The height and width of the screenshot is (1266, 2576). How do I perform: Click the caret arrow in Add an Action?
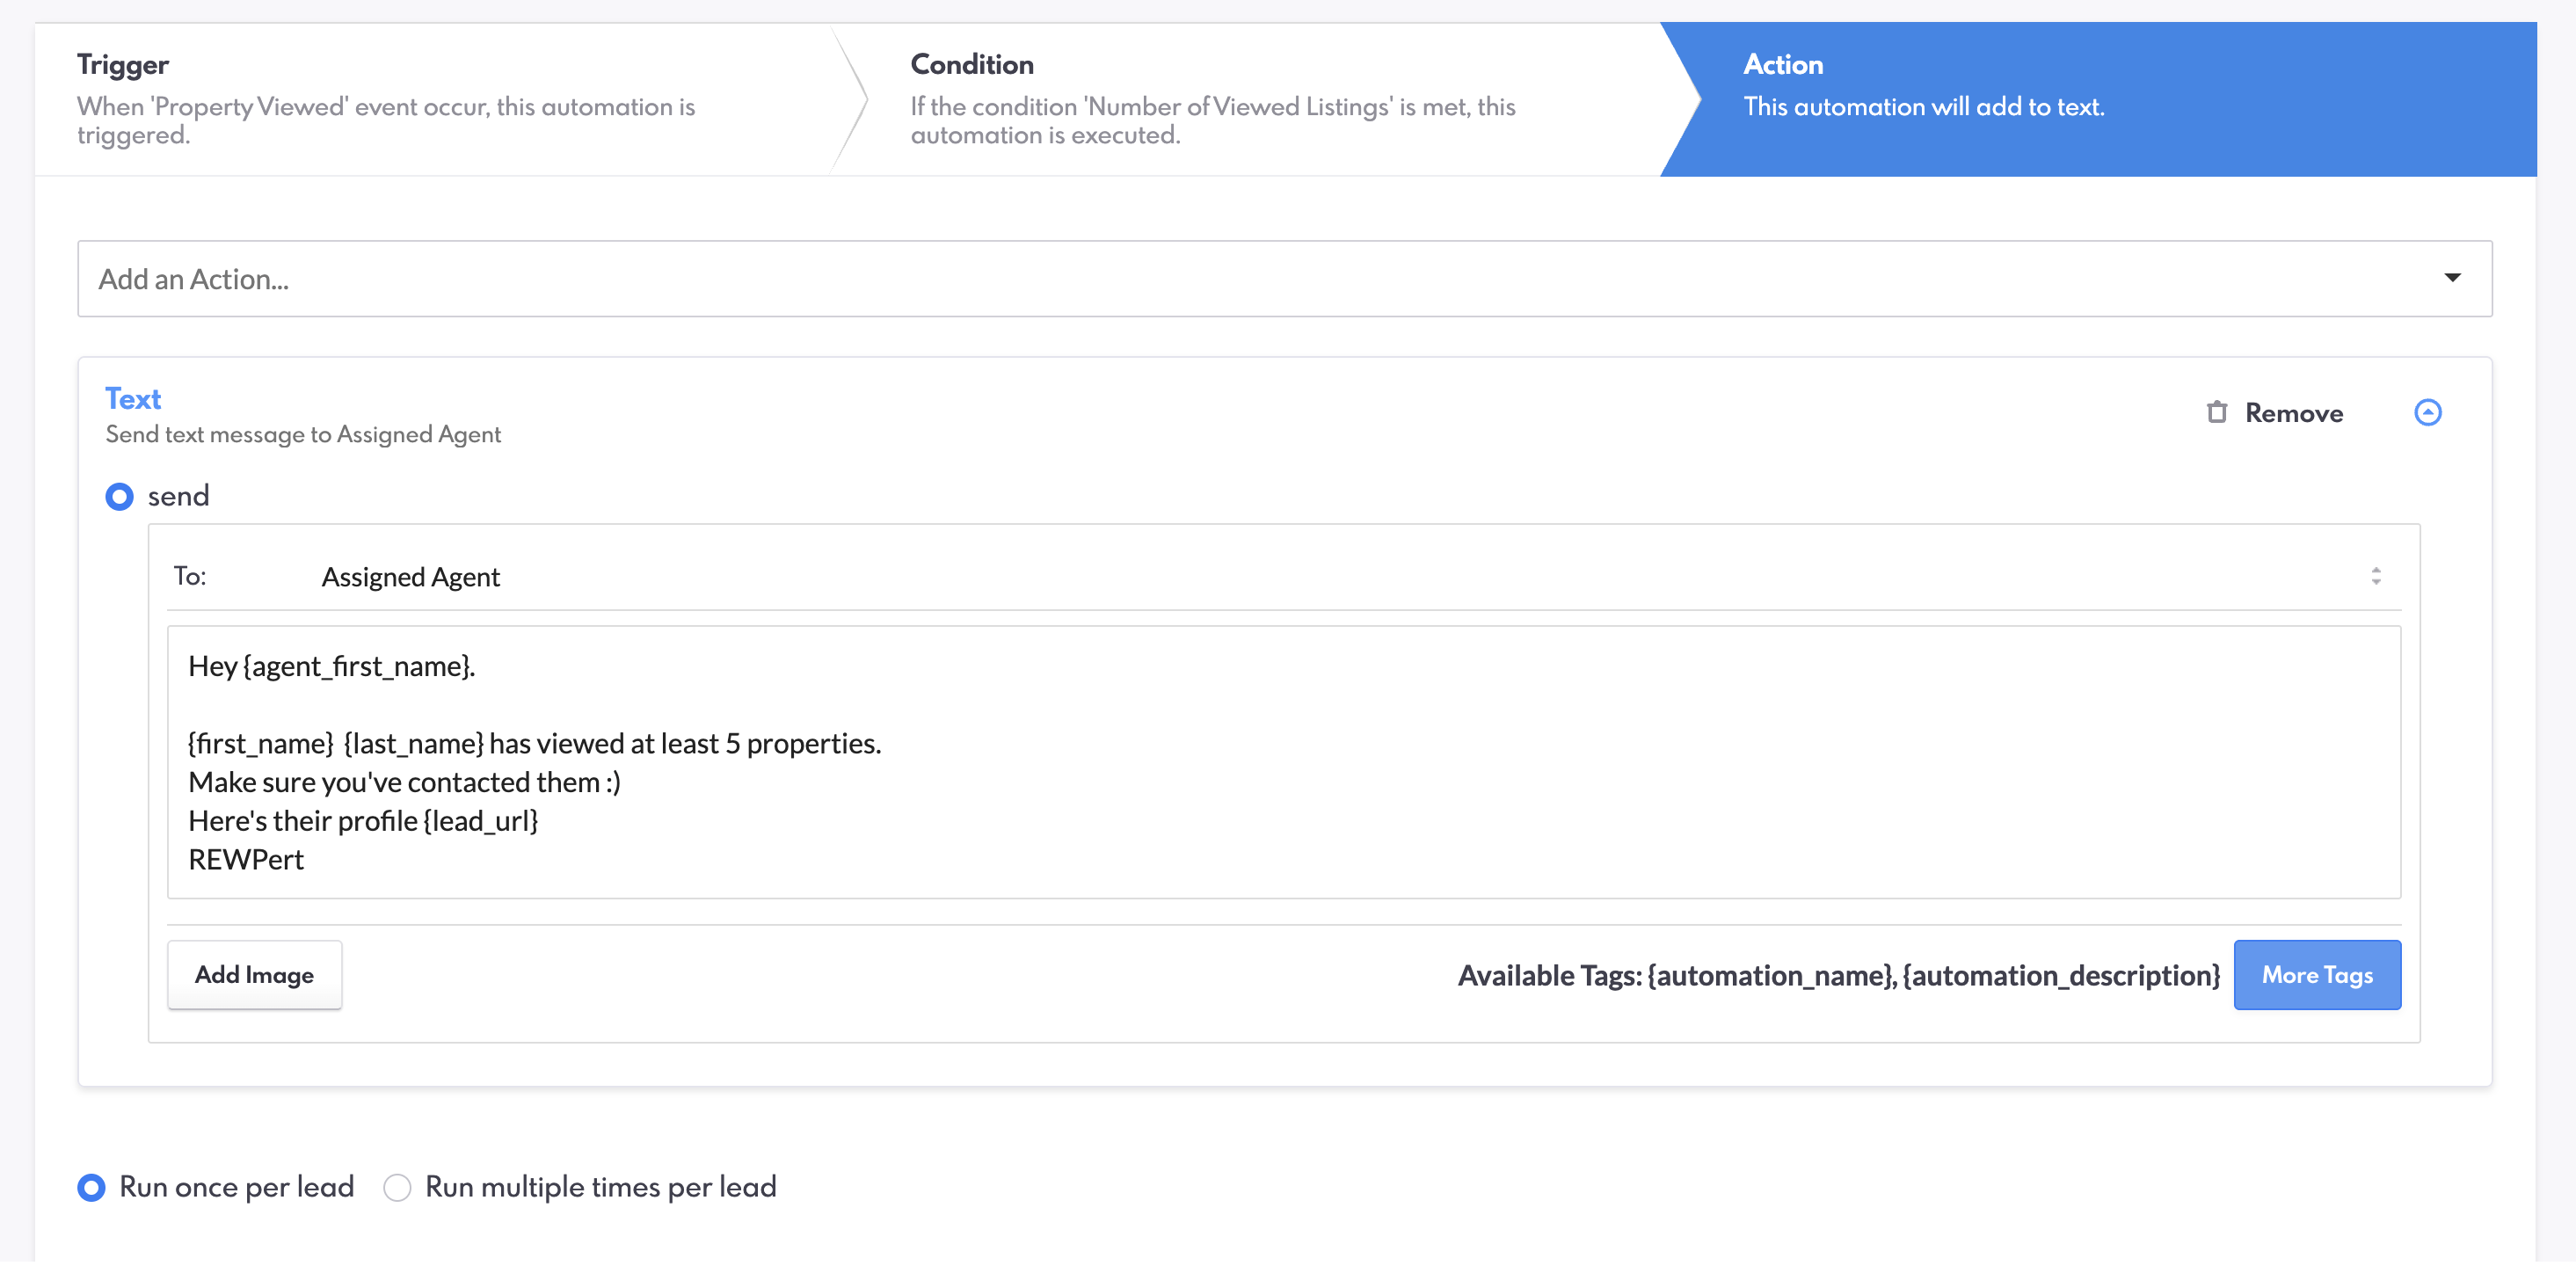tap(2452, 278)
